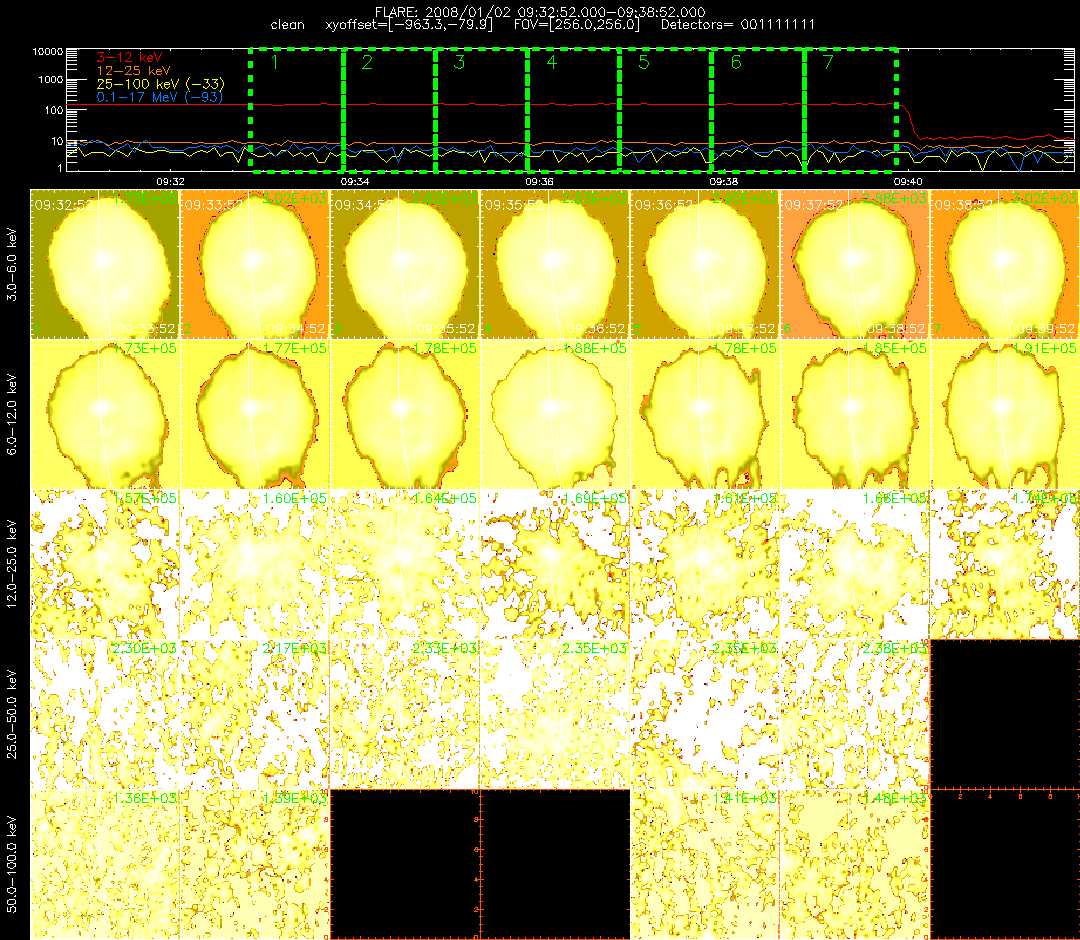
Task: Click the 09:36 time axis label
Action: pos(539,181)
